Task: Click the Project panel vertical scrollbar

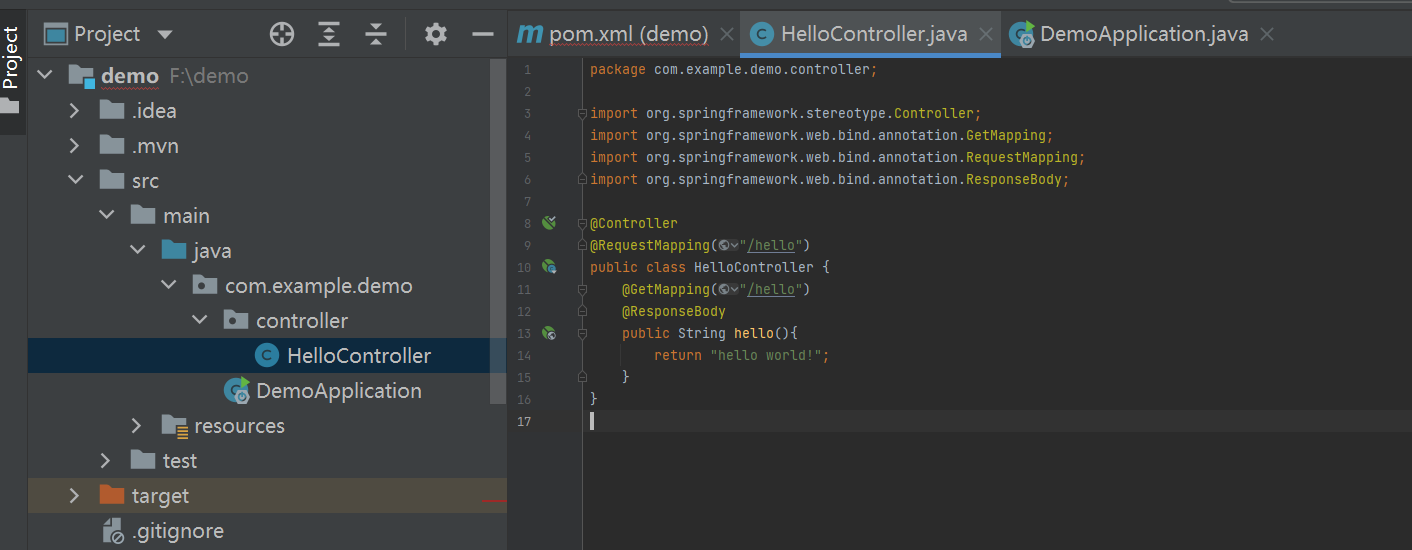Action: tap(498, 230)
